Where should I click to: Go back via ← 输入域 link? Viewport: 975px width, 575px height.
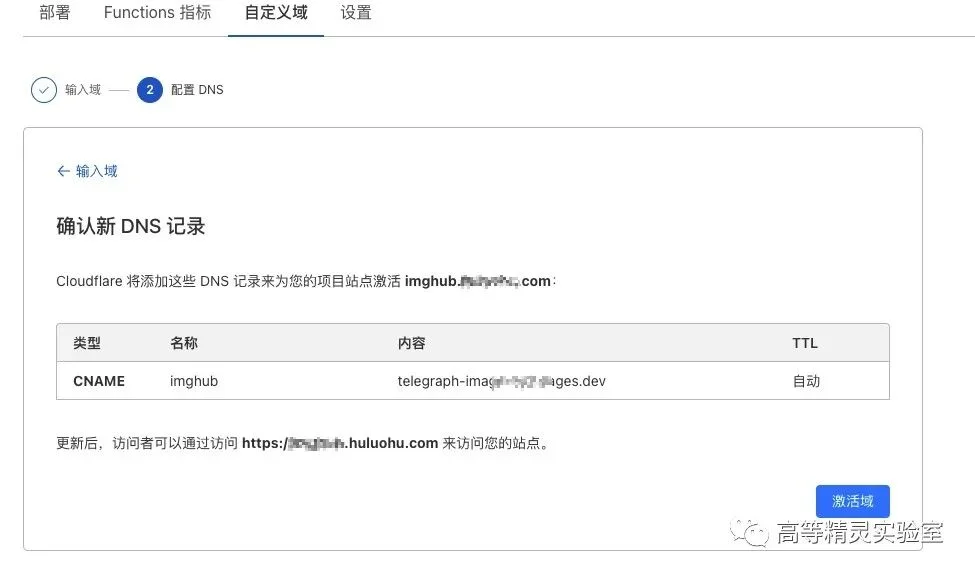tap(87, 171)
